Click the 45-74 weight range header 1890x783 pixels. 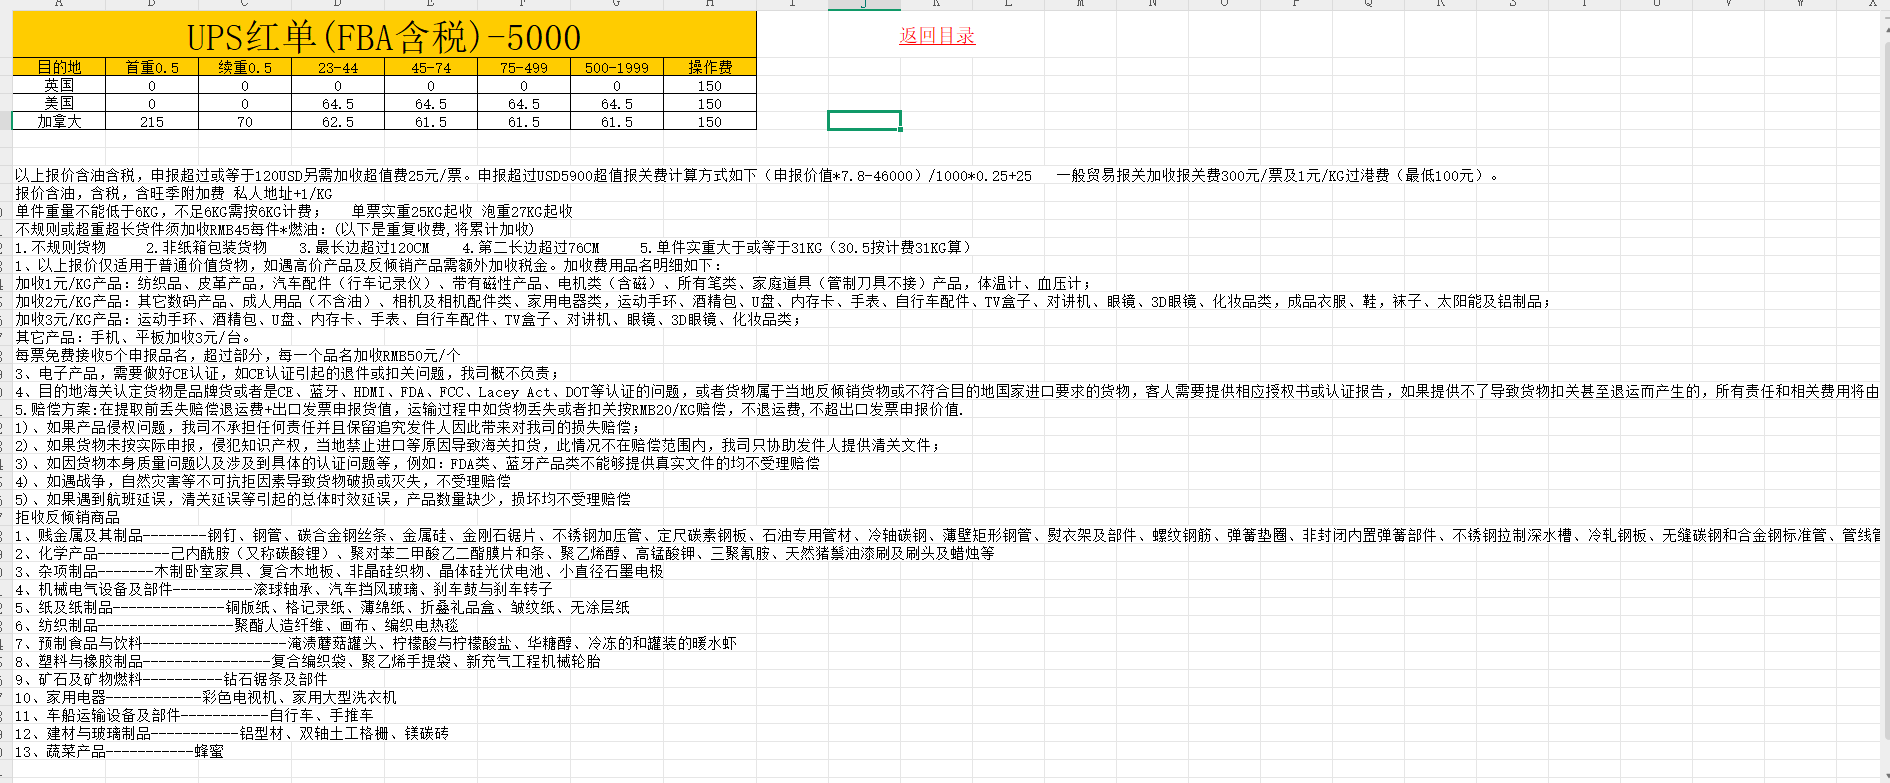(x=431, y=67)
